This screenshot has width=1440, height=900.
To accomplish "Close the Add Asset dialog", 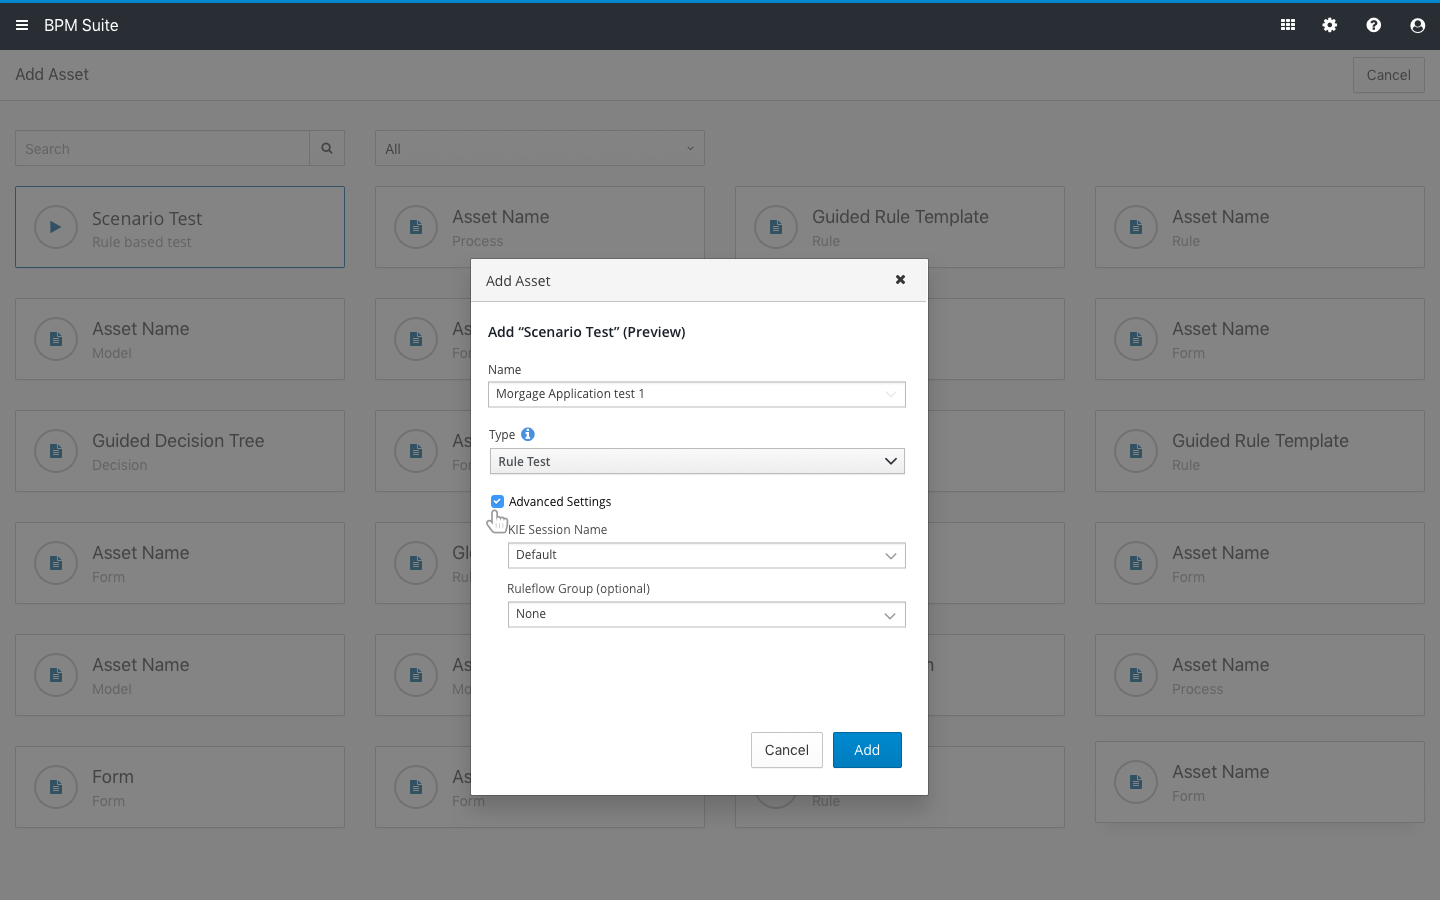I will (900, 280).
